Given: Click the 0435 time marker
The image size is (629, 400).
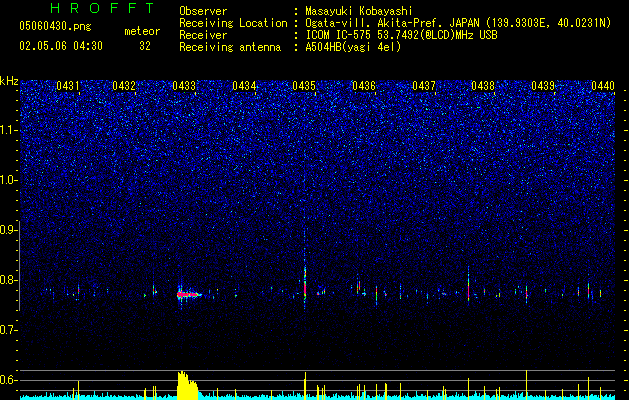Looking at the screenshot, I should pyautogui.click(x=304, y=85).
